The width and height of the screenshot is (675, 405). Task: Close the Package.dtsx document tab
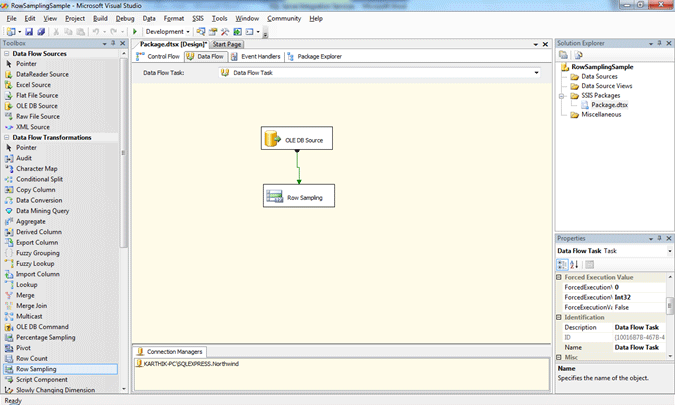545,44
